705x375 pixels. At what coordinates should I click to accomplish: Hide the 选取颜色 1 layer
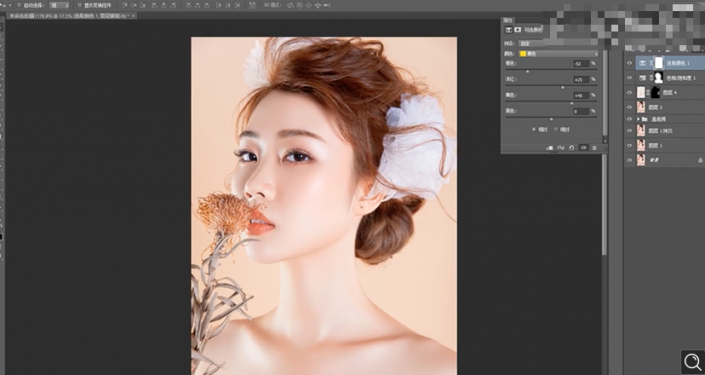[x=629, y=63]
